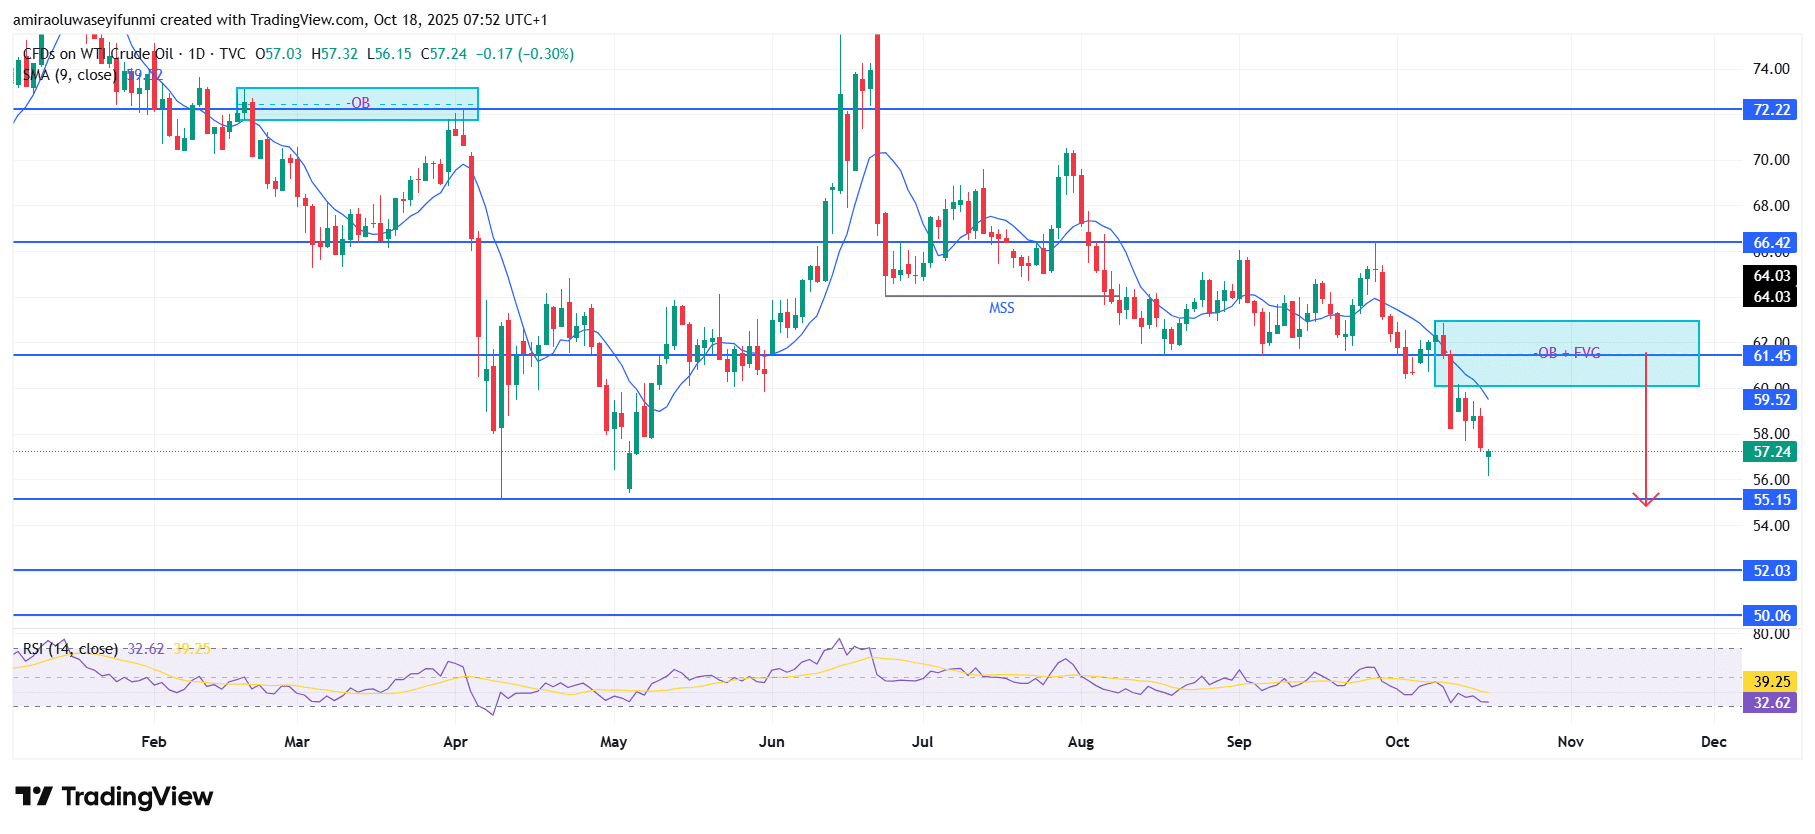Click the RSI (14, close) indicator legend
This screenshot has height=834, width=1815.
coord(70,649)
